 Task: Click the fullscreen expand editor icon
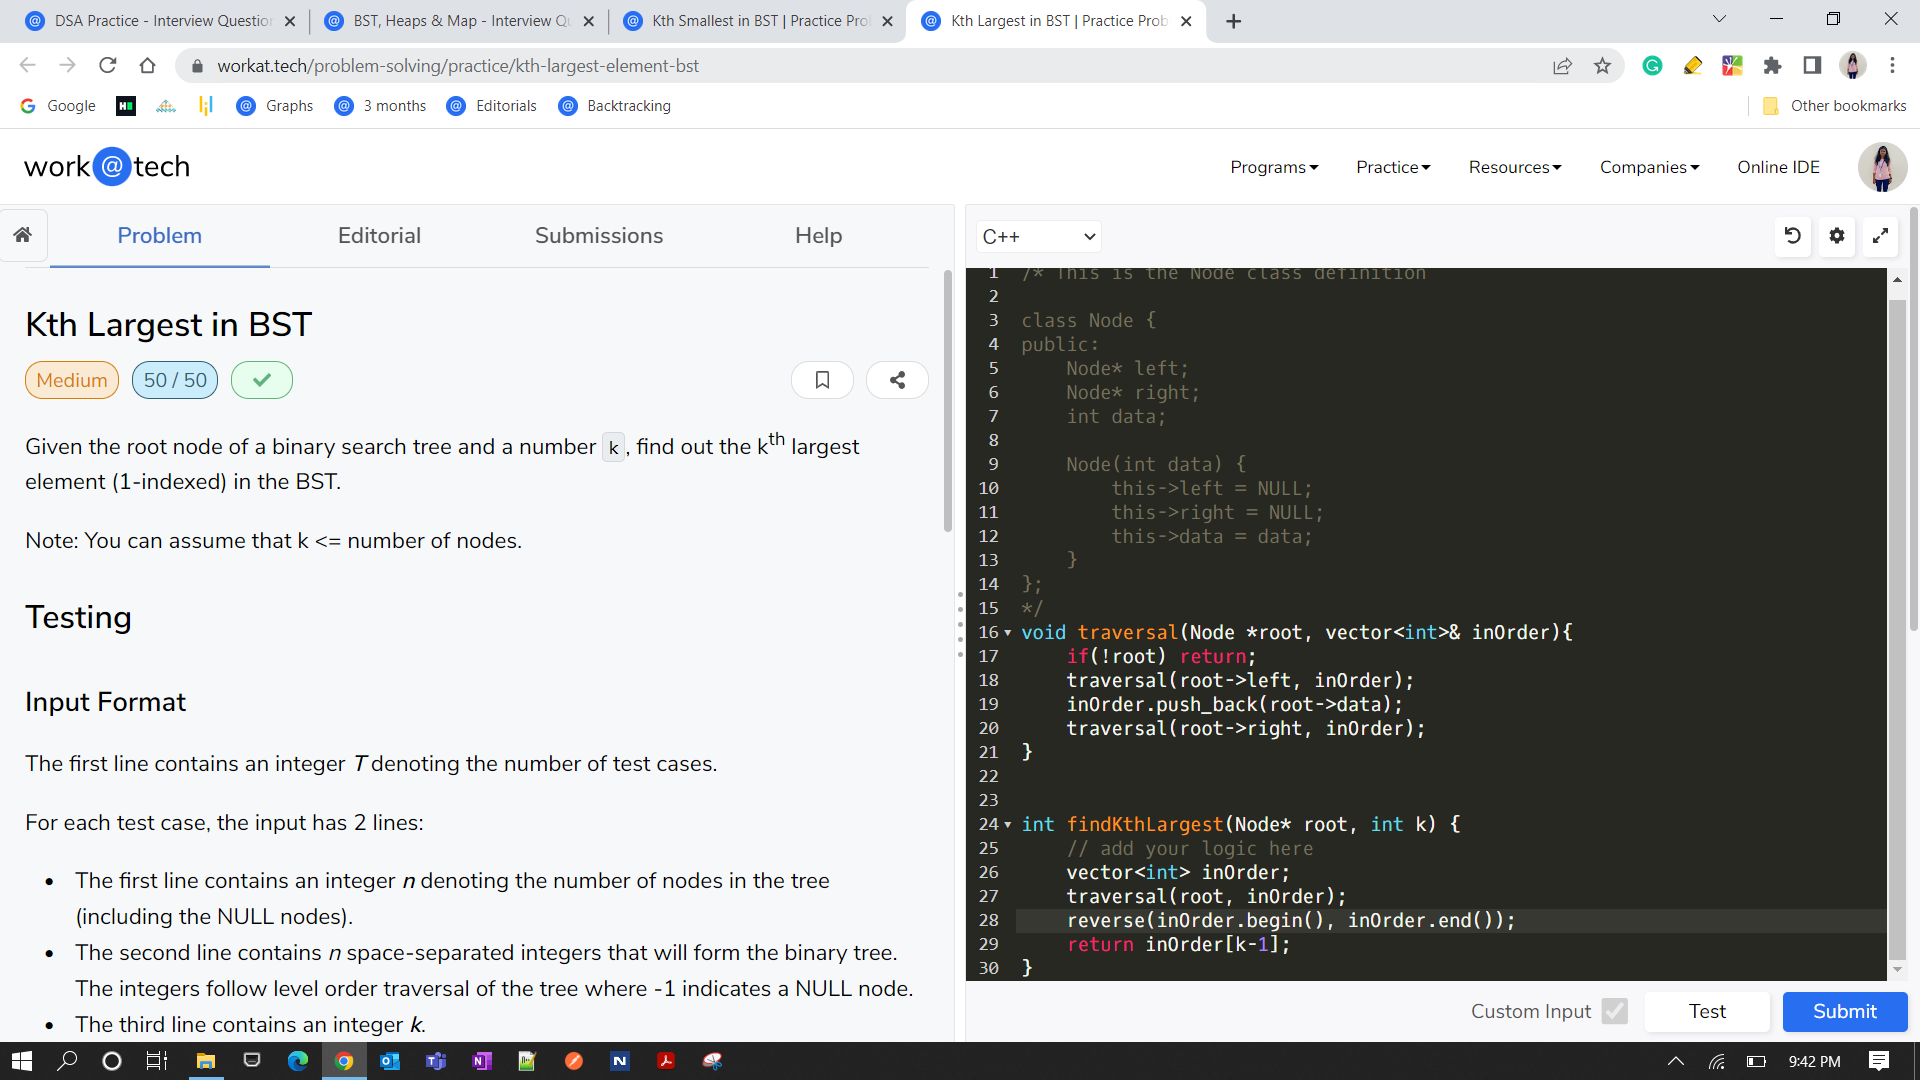click(1882, 236)
